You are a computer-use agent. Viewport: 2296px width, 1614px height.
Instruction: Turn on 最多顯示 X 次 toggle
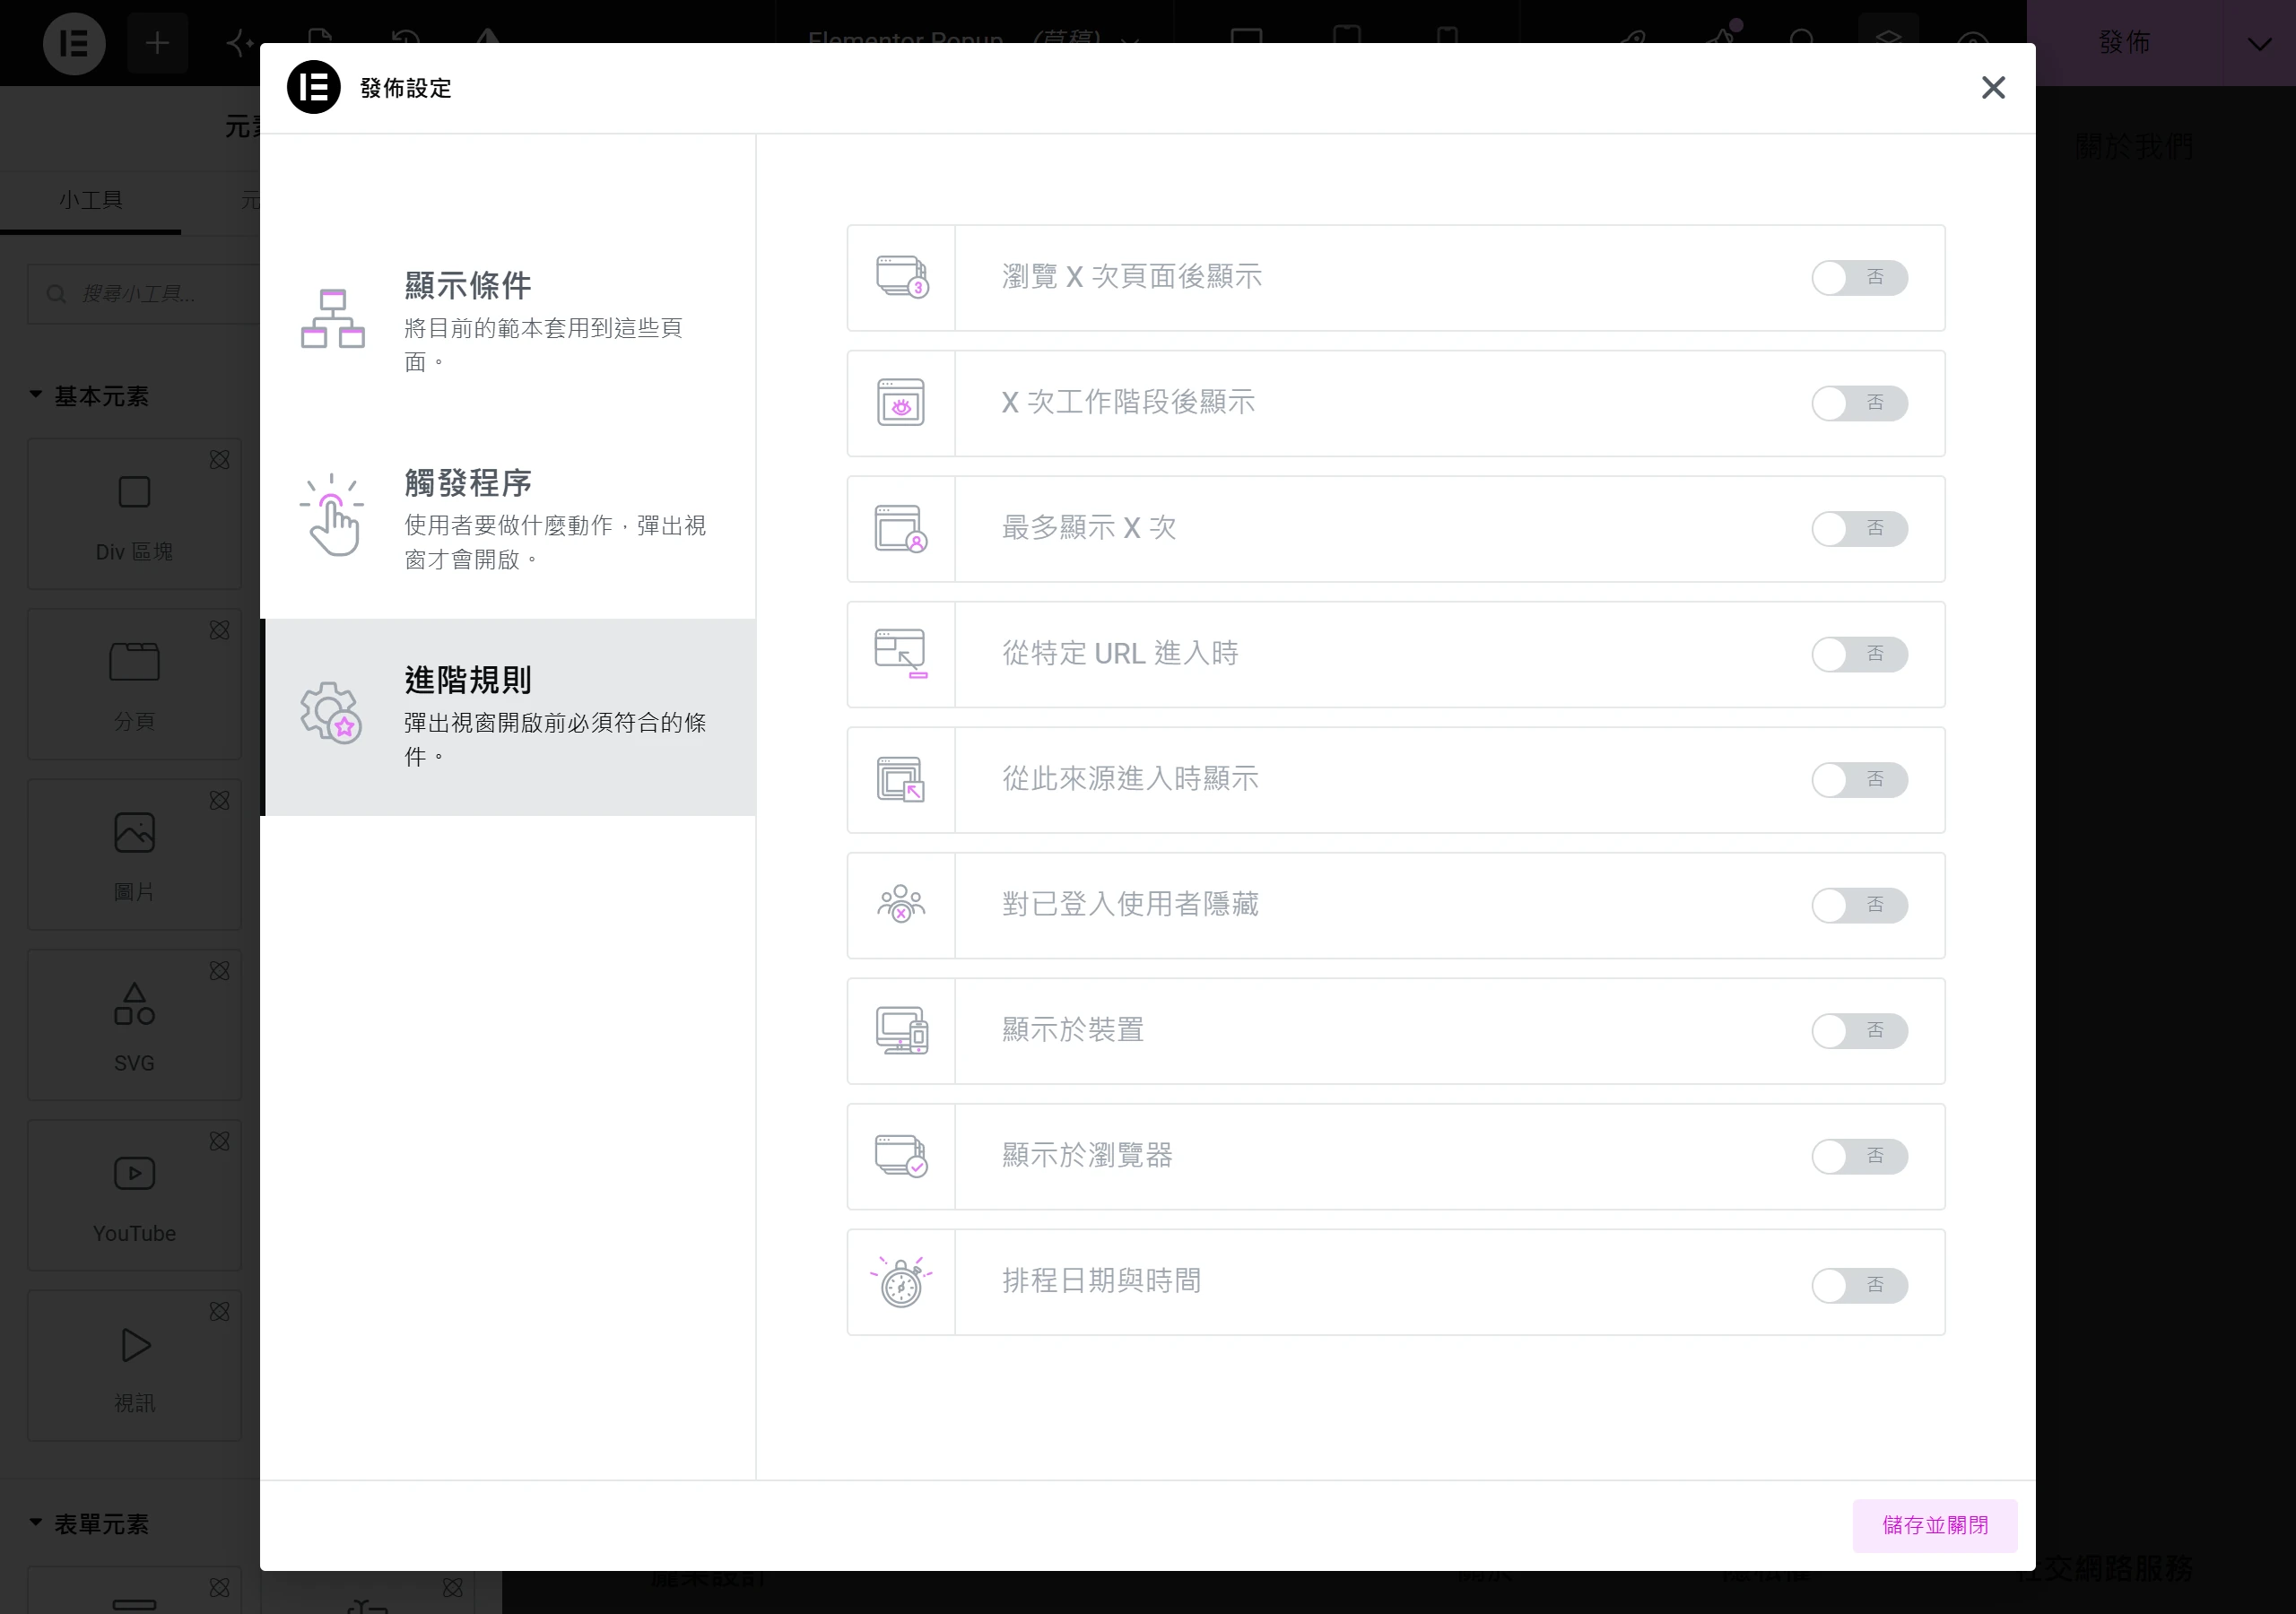click(x=1859, y=529)
